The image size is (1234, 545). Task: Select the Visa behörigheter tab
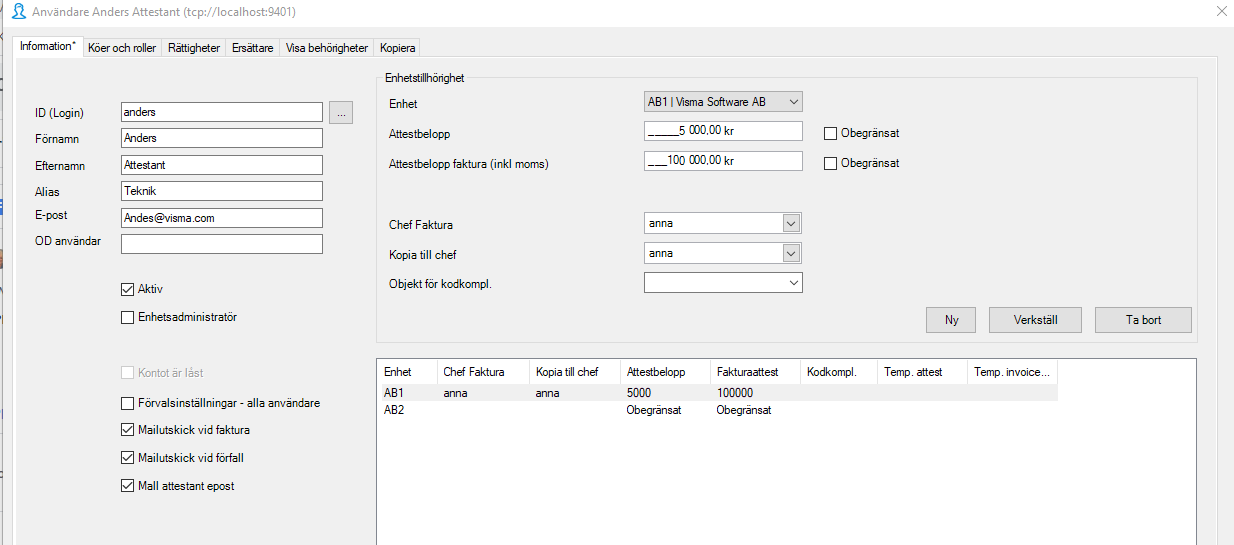click(327, 47)
